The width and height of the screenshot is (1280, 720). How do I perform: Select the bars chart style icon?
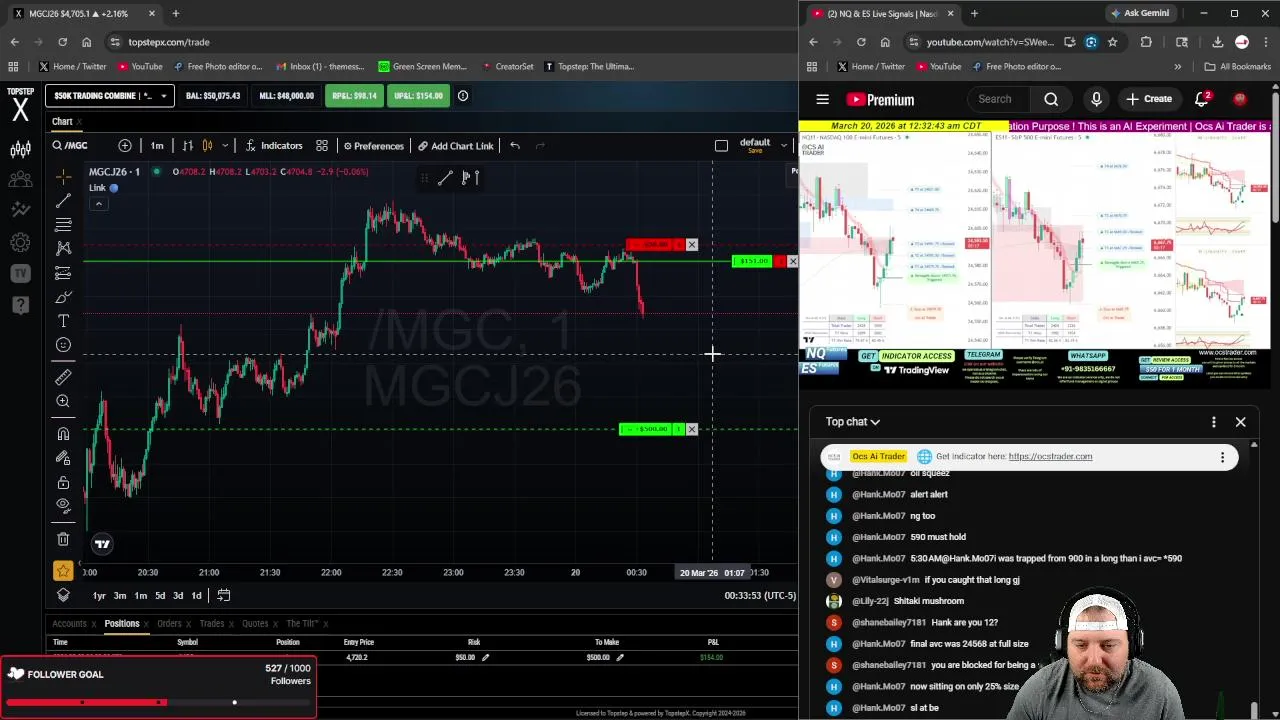(x=187, y=146)
